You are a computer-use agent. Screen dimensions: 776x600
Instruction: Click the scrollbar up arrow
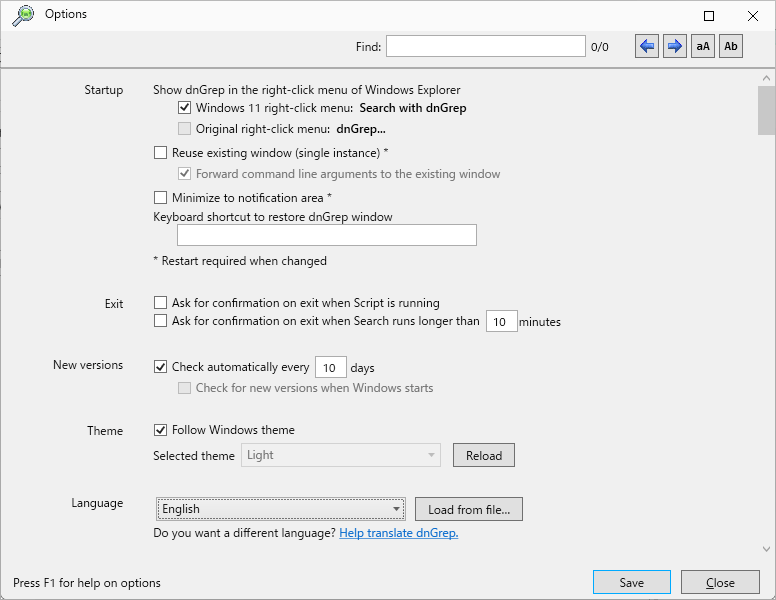[x=766, y=78]
